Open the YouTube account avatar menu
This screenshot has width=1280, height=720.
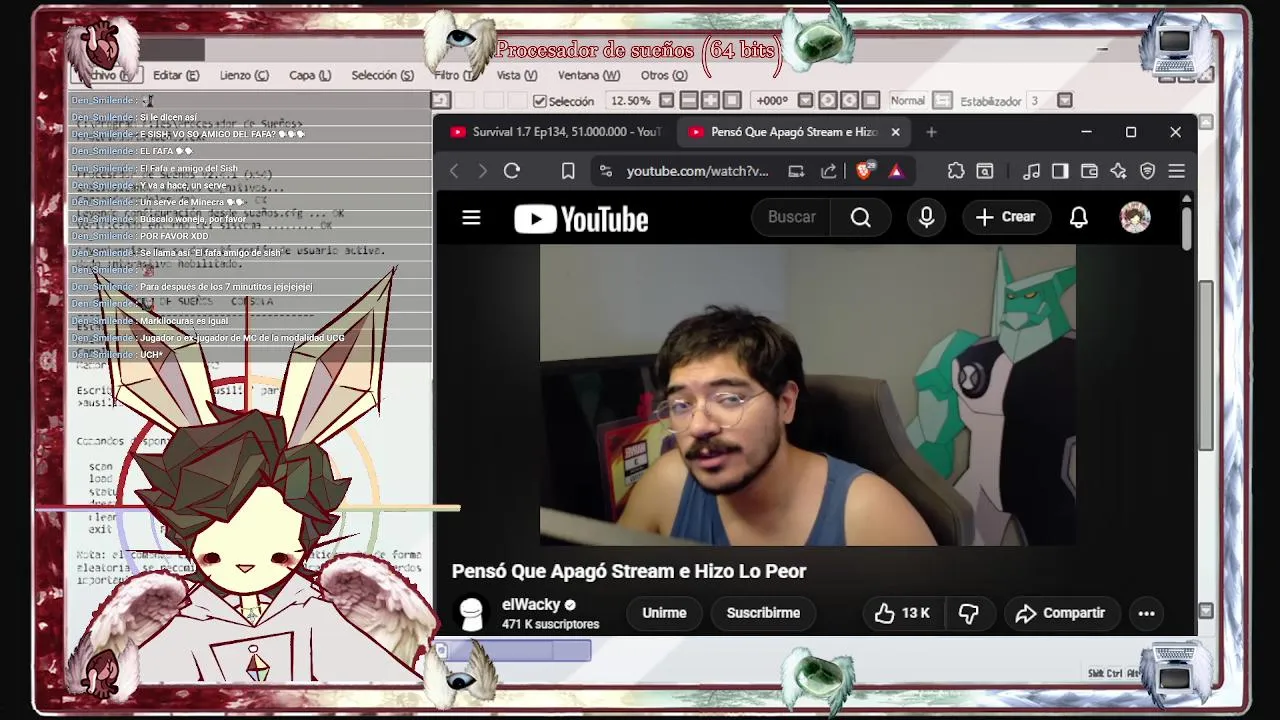[1135, 217]
